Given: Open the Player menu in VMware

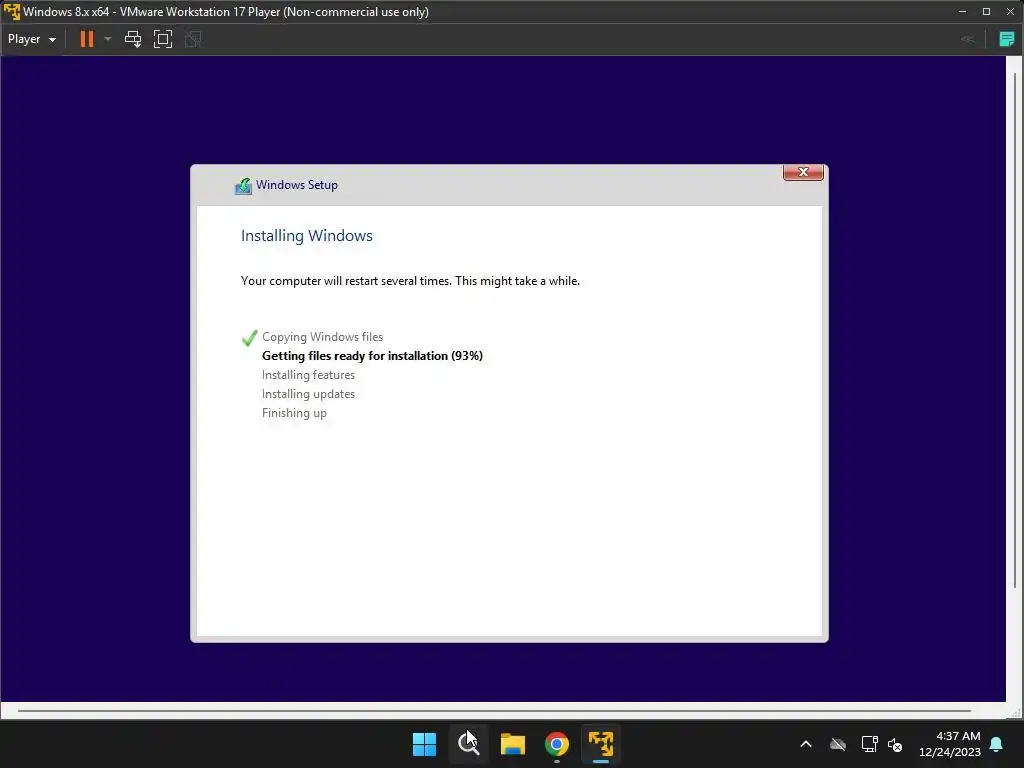Looking at the screenshot, I should [x=31, y=39].
